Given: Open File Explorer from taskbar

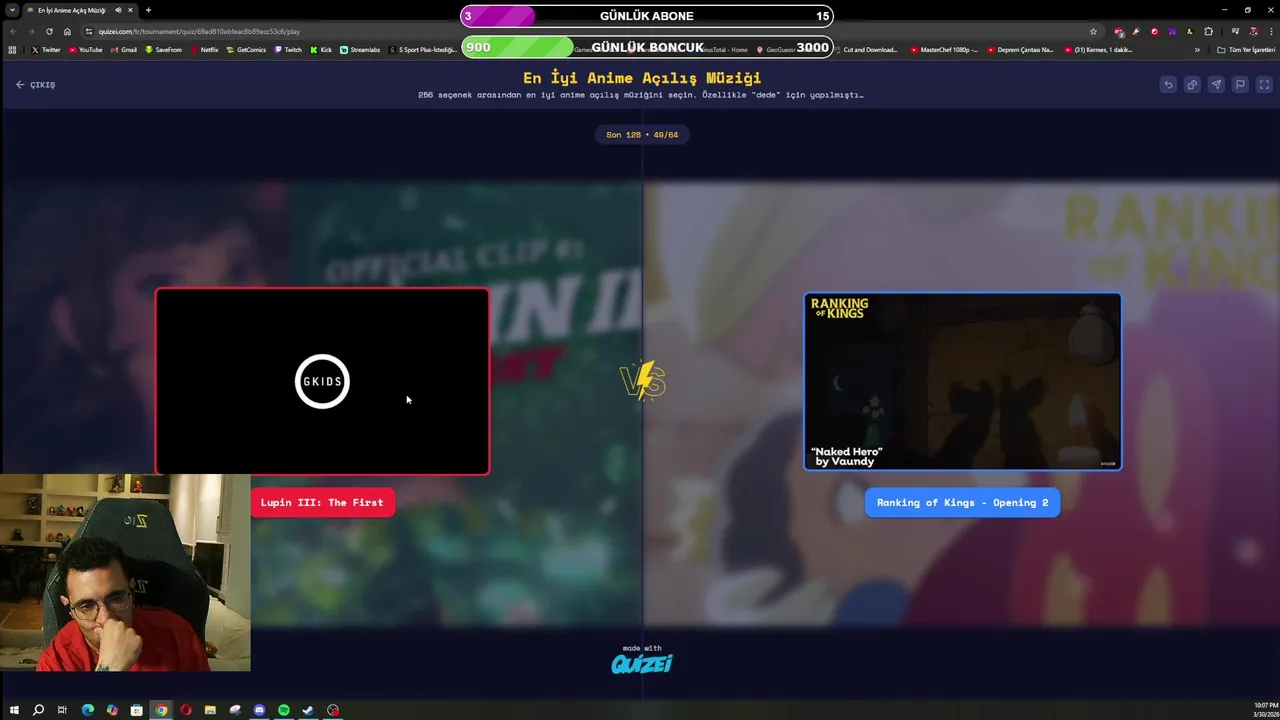Looking at the screenshot, I should coord(210,710).
